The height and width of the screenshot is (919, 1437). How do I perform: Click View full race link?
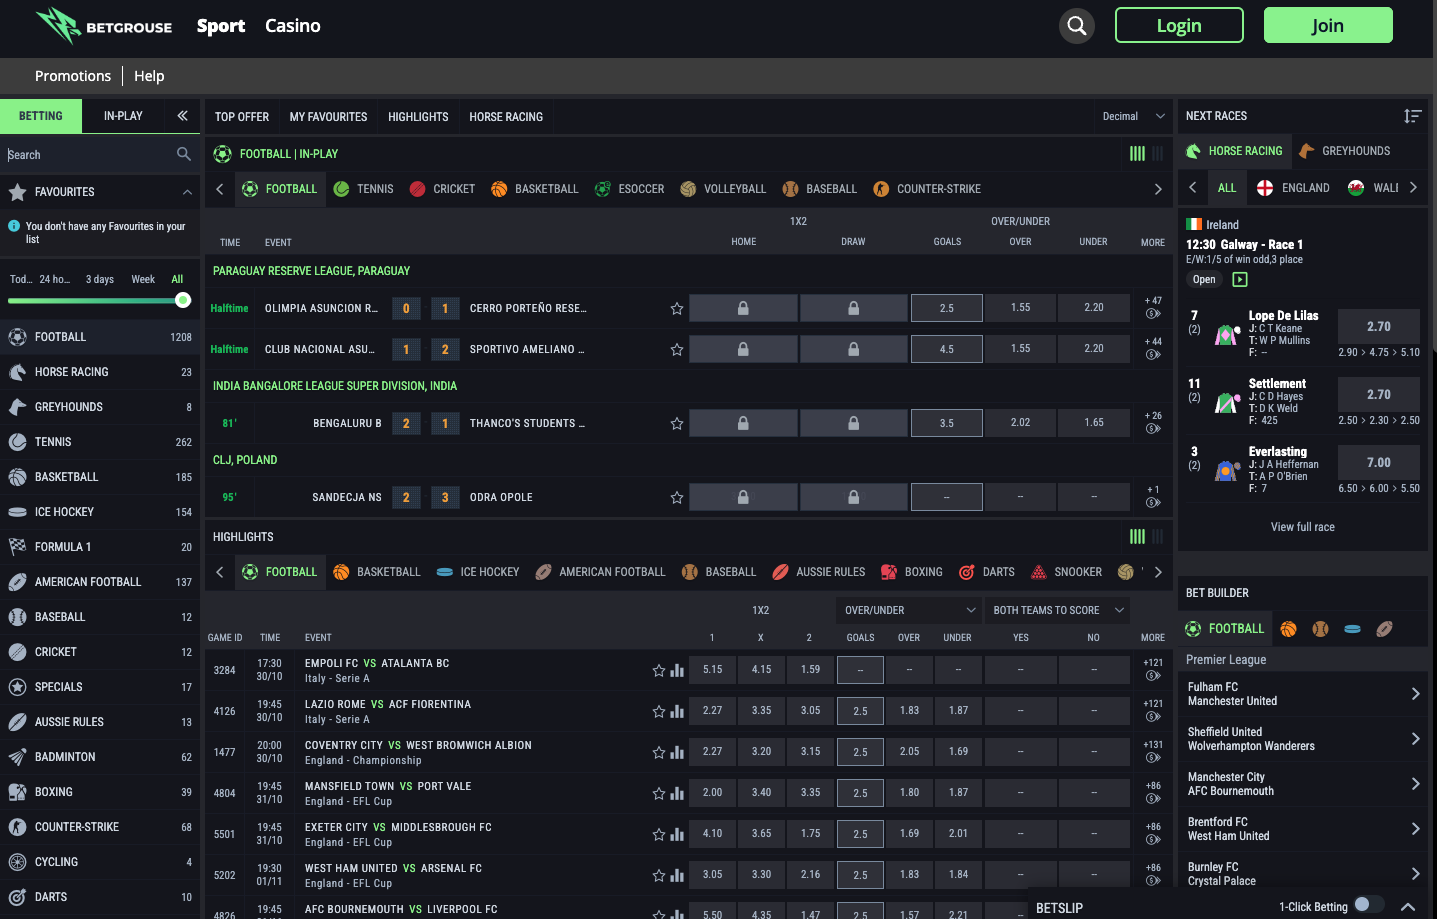pyautogui.click(x=1302, y=527)
